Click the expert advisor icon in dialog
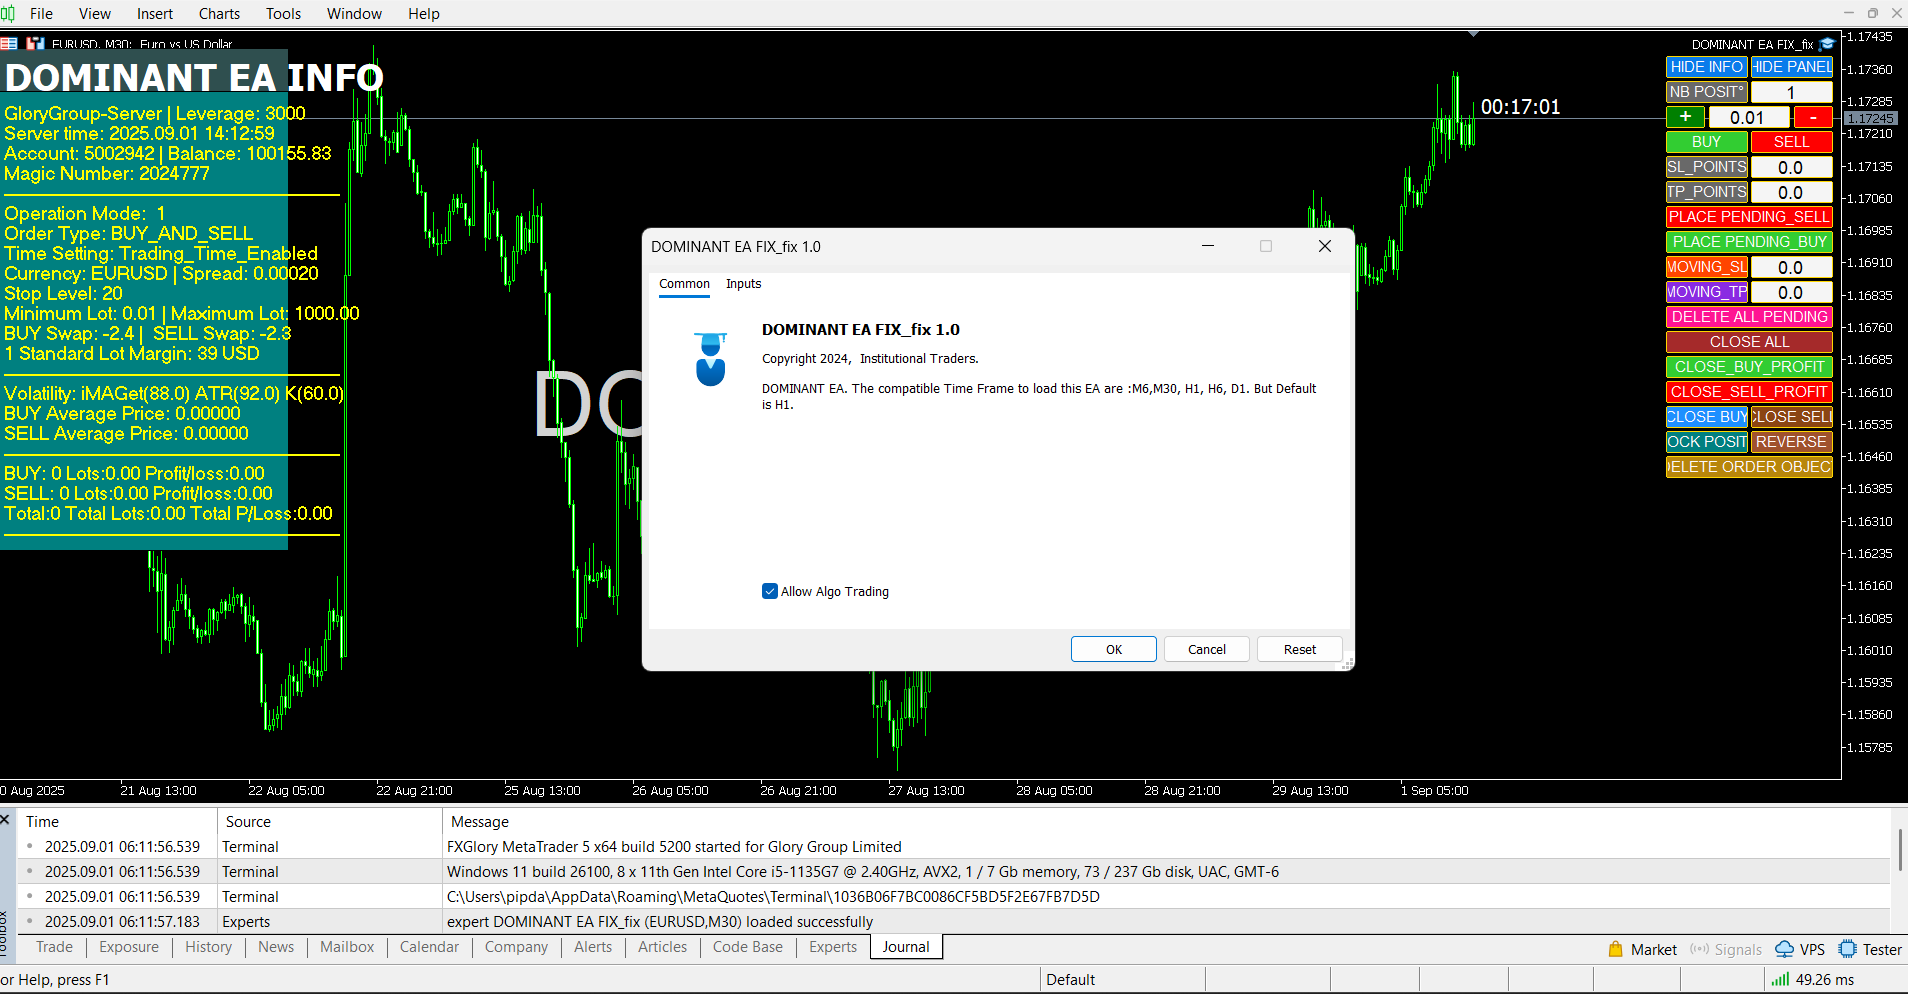 click(711, 359)
